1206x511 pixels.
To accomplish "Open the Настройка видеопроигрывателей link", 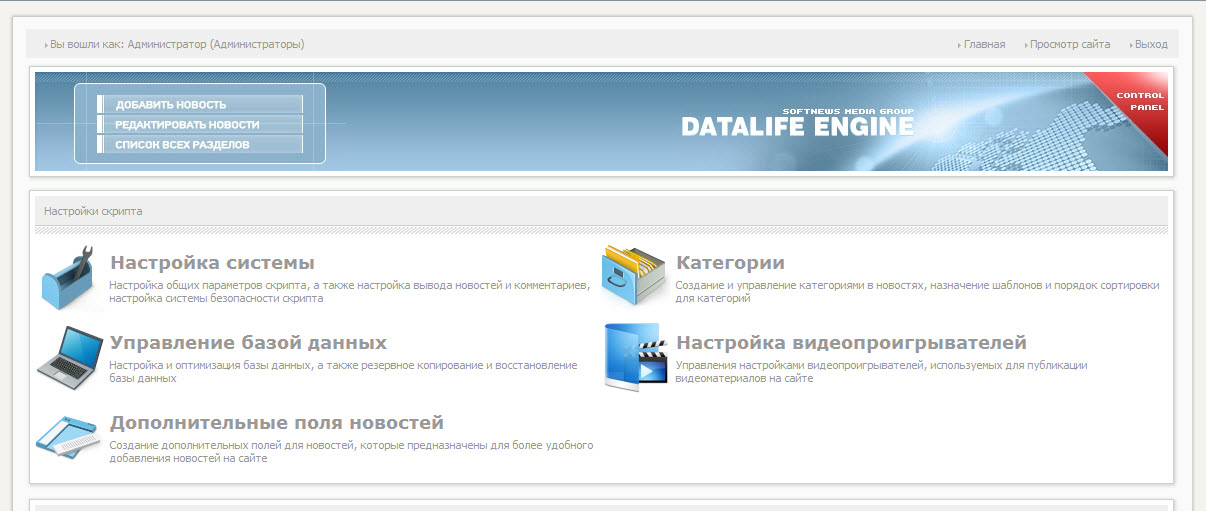I will pos(851,343).
